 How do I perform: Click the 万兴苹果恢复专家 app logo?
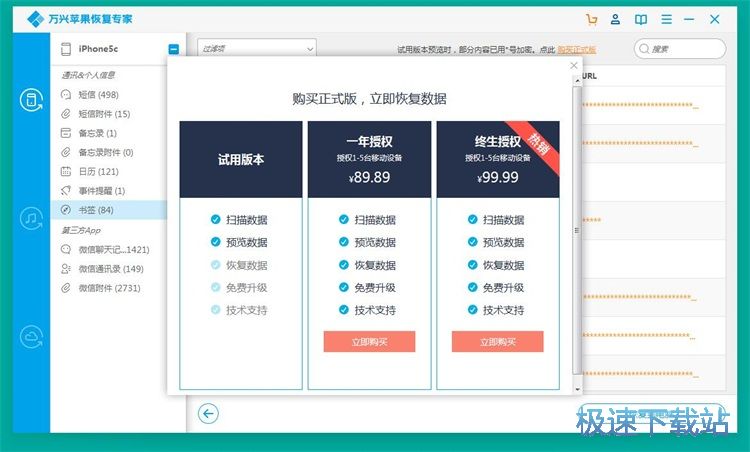click(80, 19)
